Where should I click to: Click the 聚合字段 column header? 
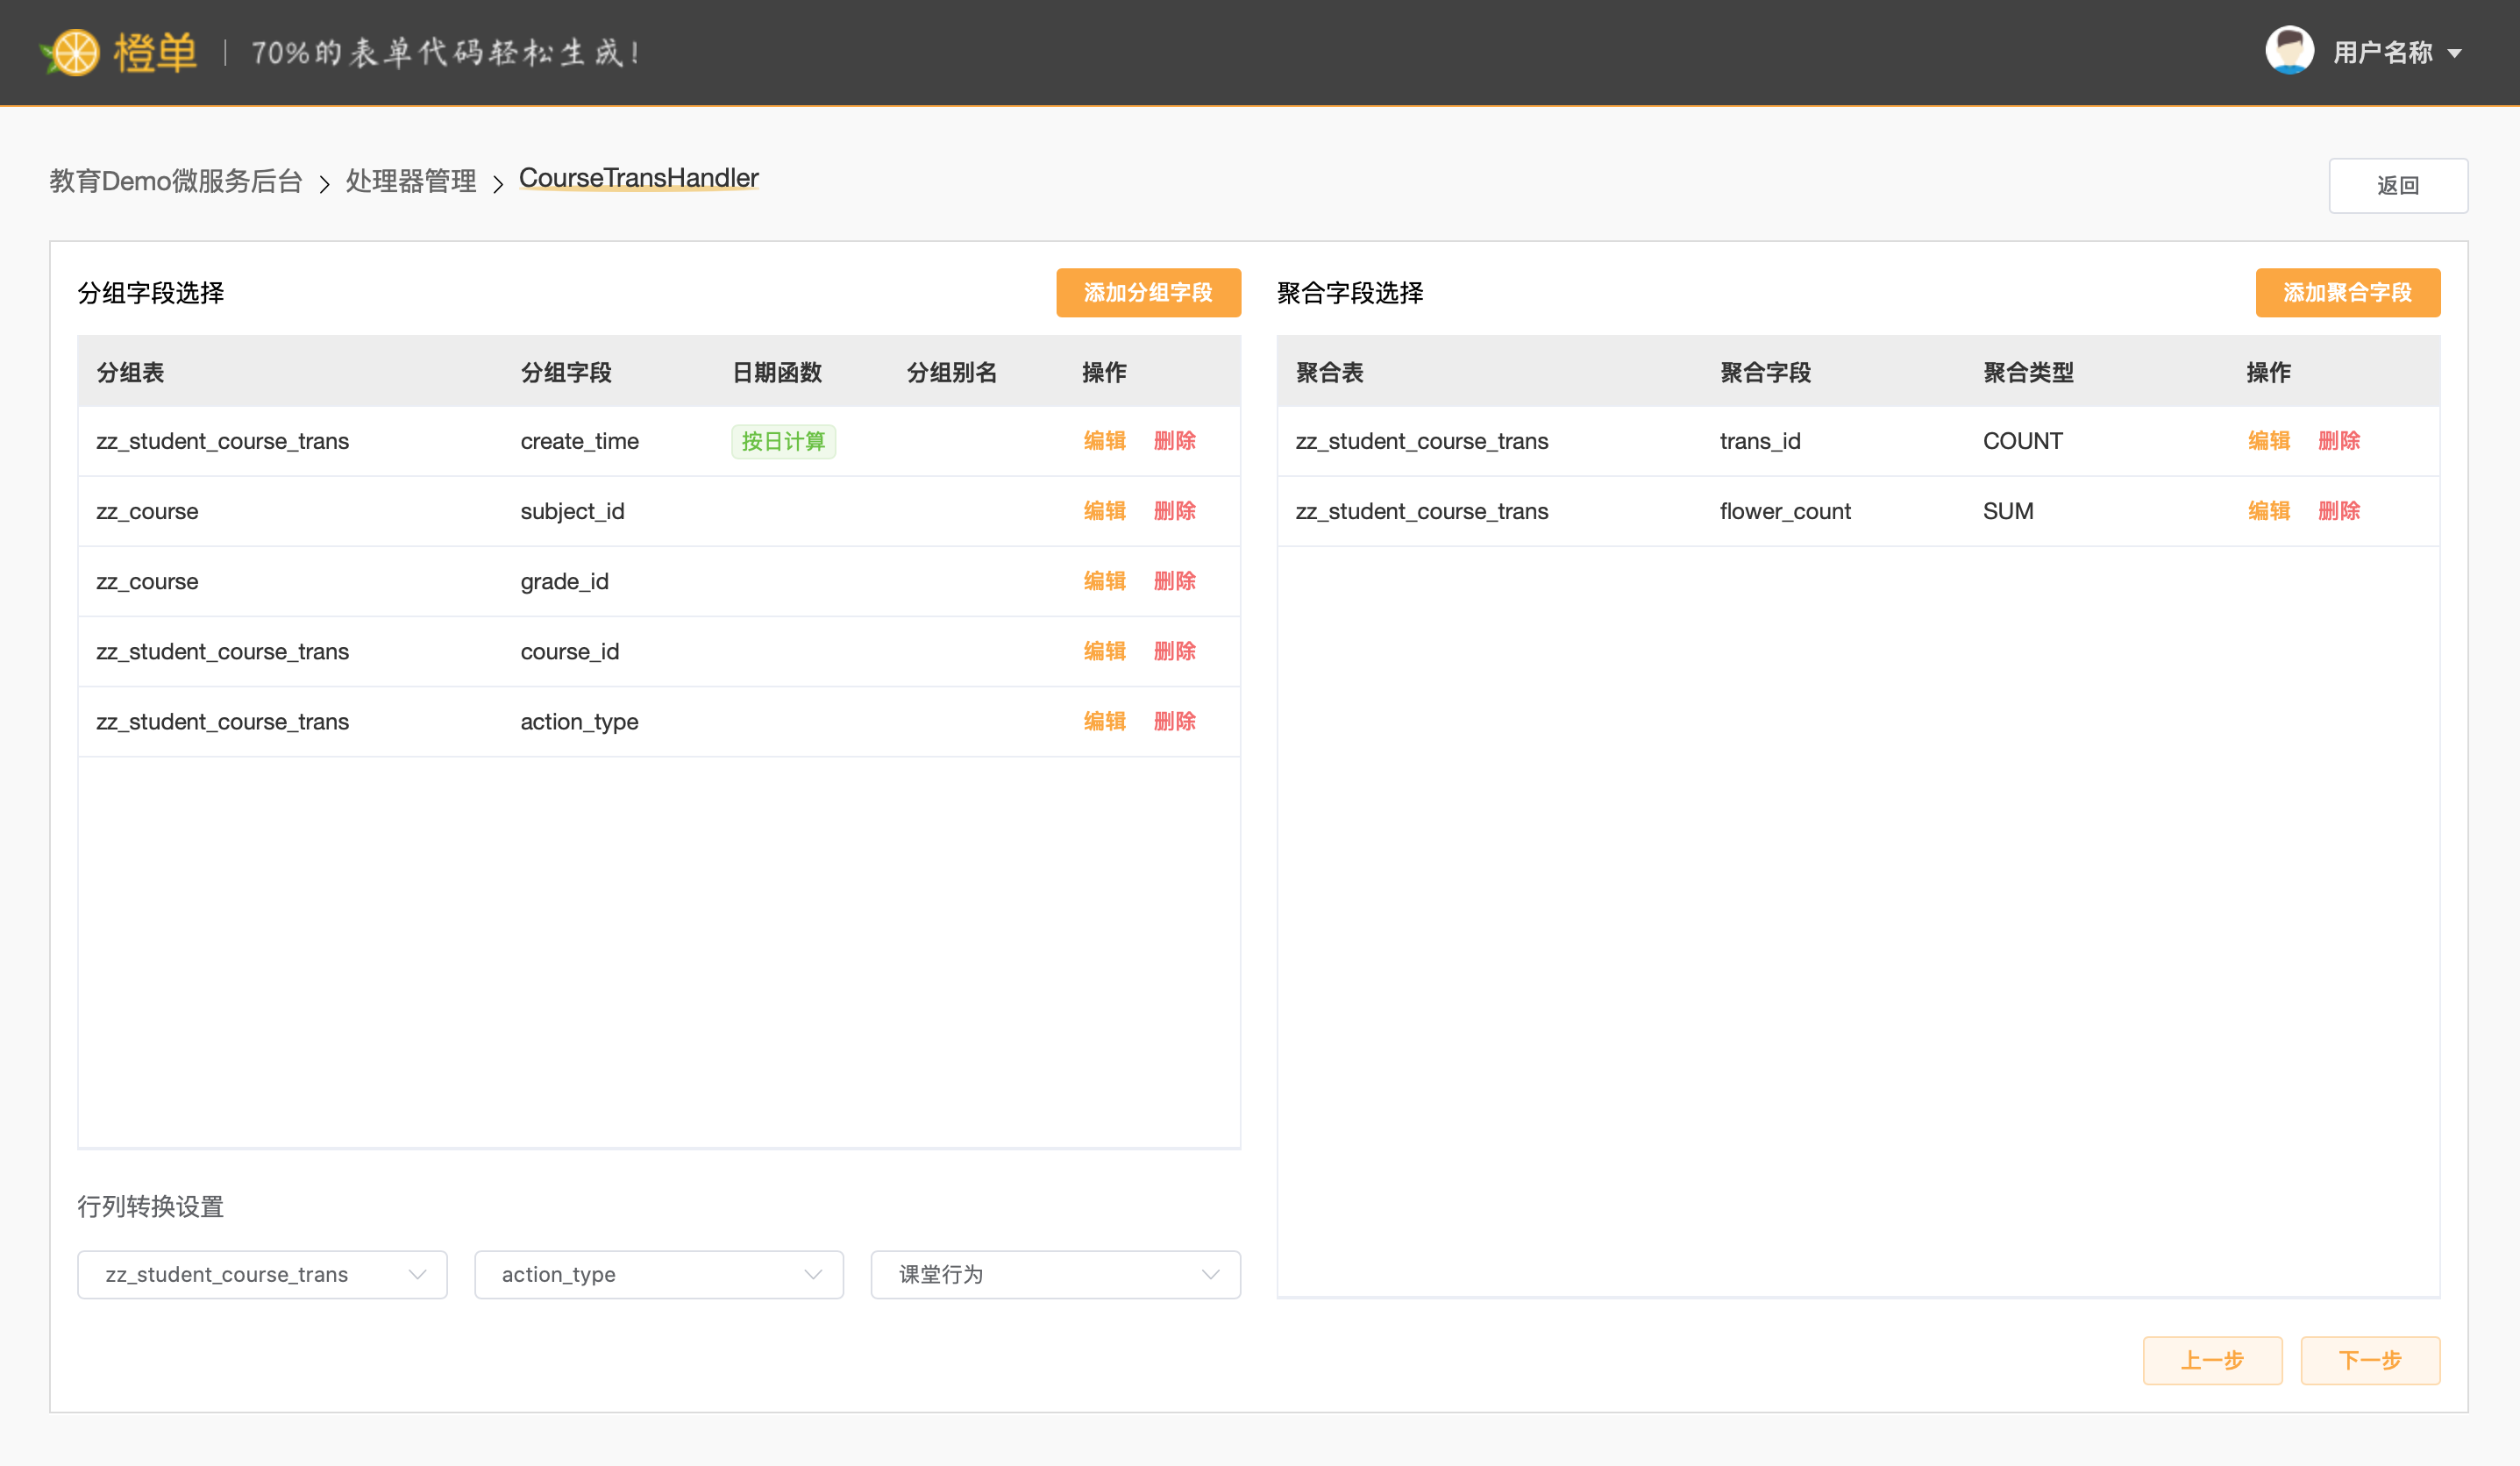pos(1765,372)
